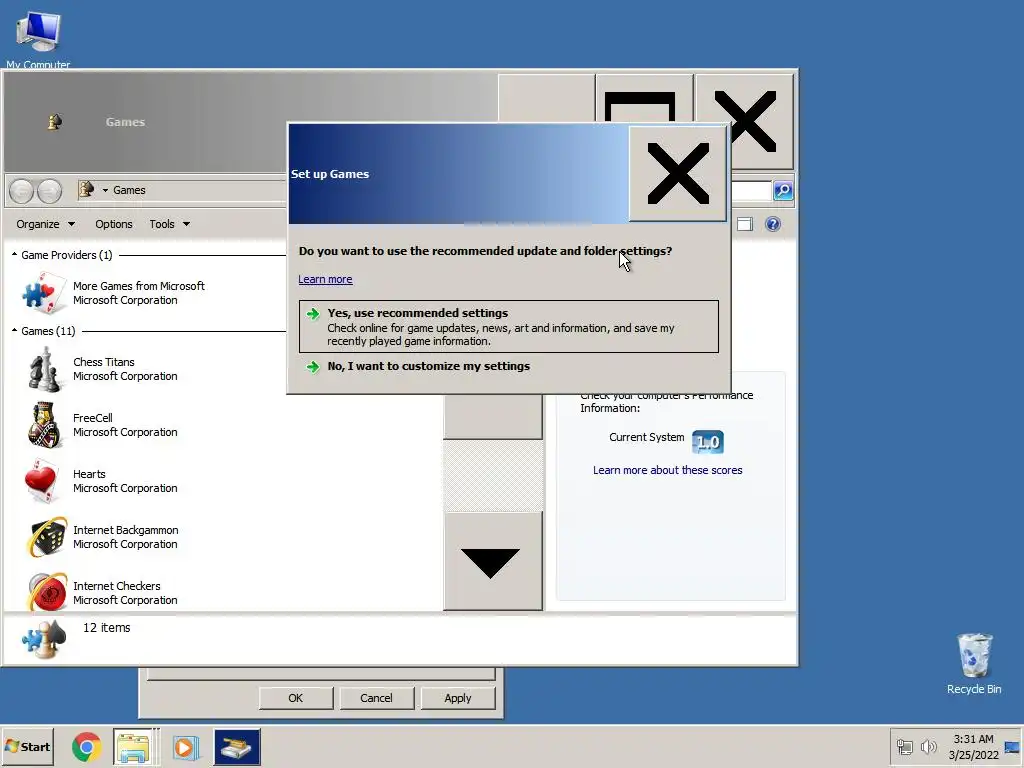1024x768 pixels.
Task: Select the Chess Titans text label
Action: coord(104,362)
